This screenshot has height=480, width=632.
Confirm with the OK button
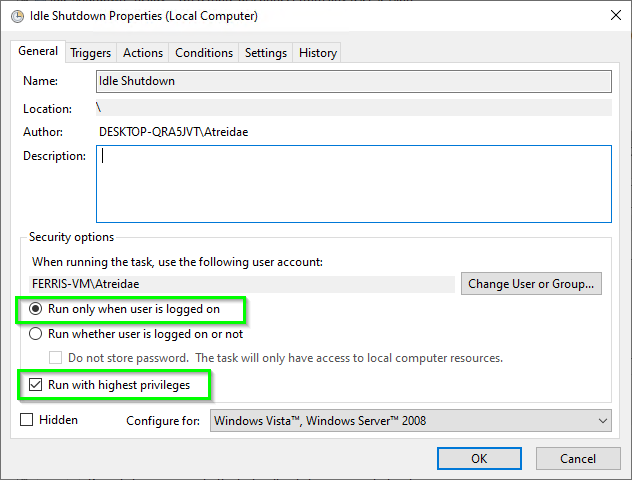(x=479, y=459)
